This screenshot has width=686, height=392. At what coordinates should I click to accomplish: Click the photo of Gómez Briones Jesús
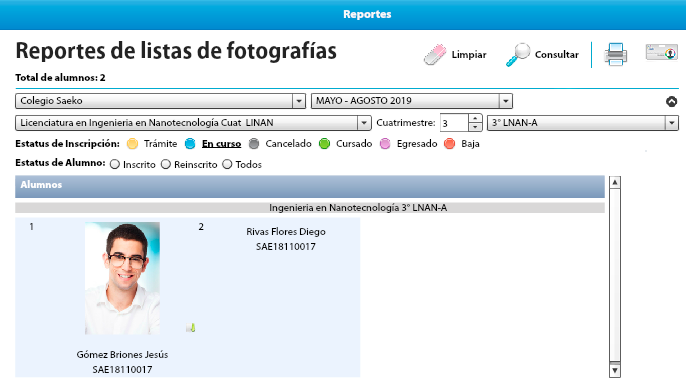tap(122, 278)
